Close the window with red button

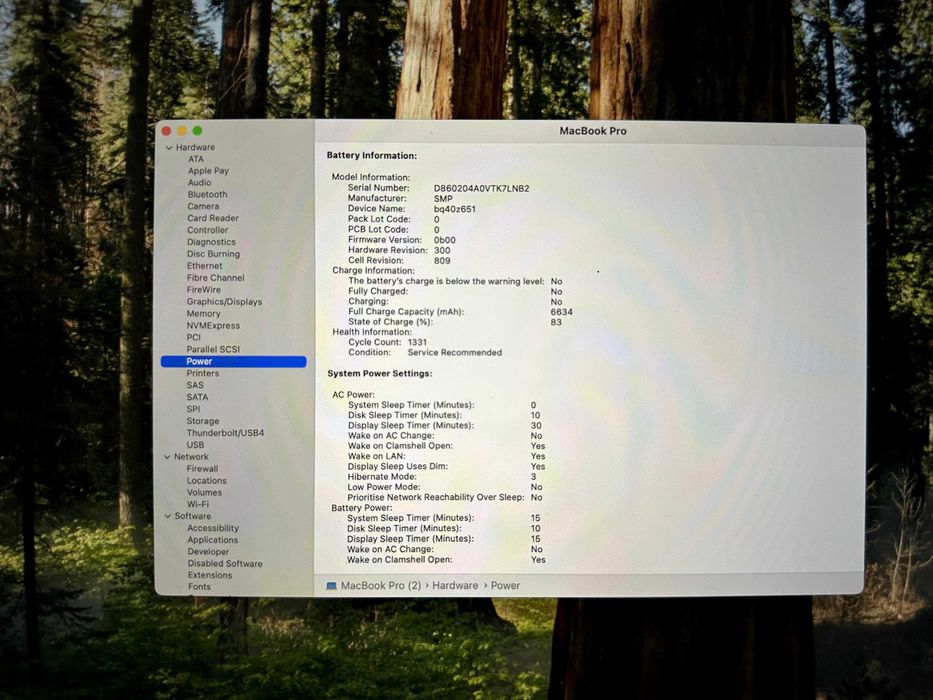click(167, 131)
